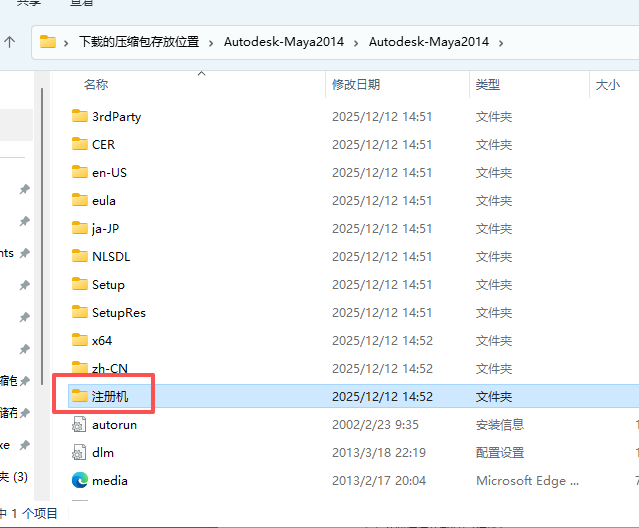Click the 配置设置 type cell of dlm
Screen dimensions: 639x528
tap(500, 453)
